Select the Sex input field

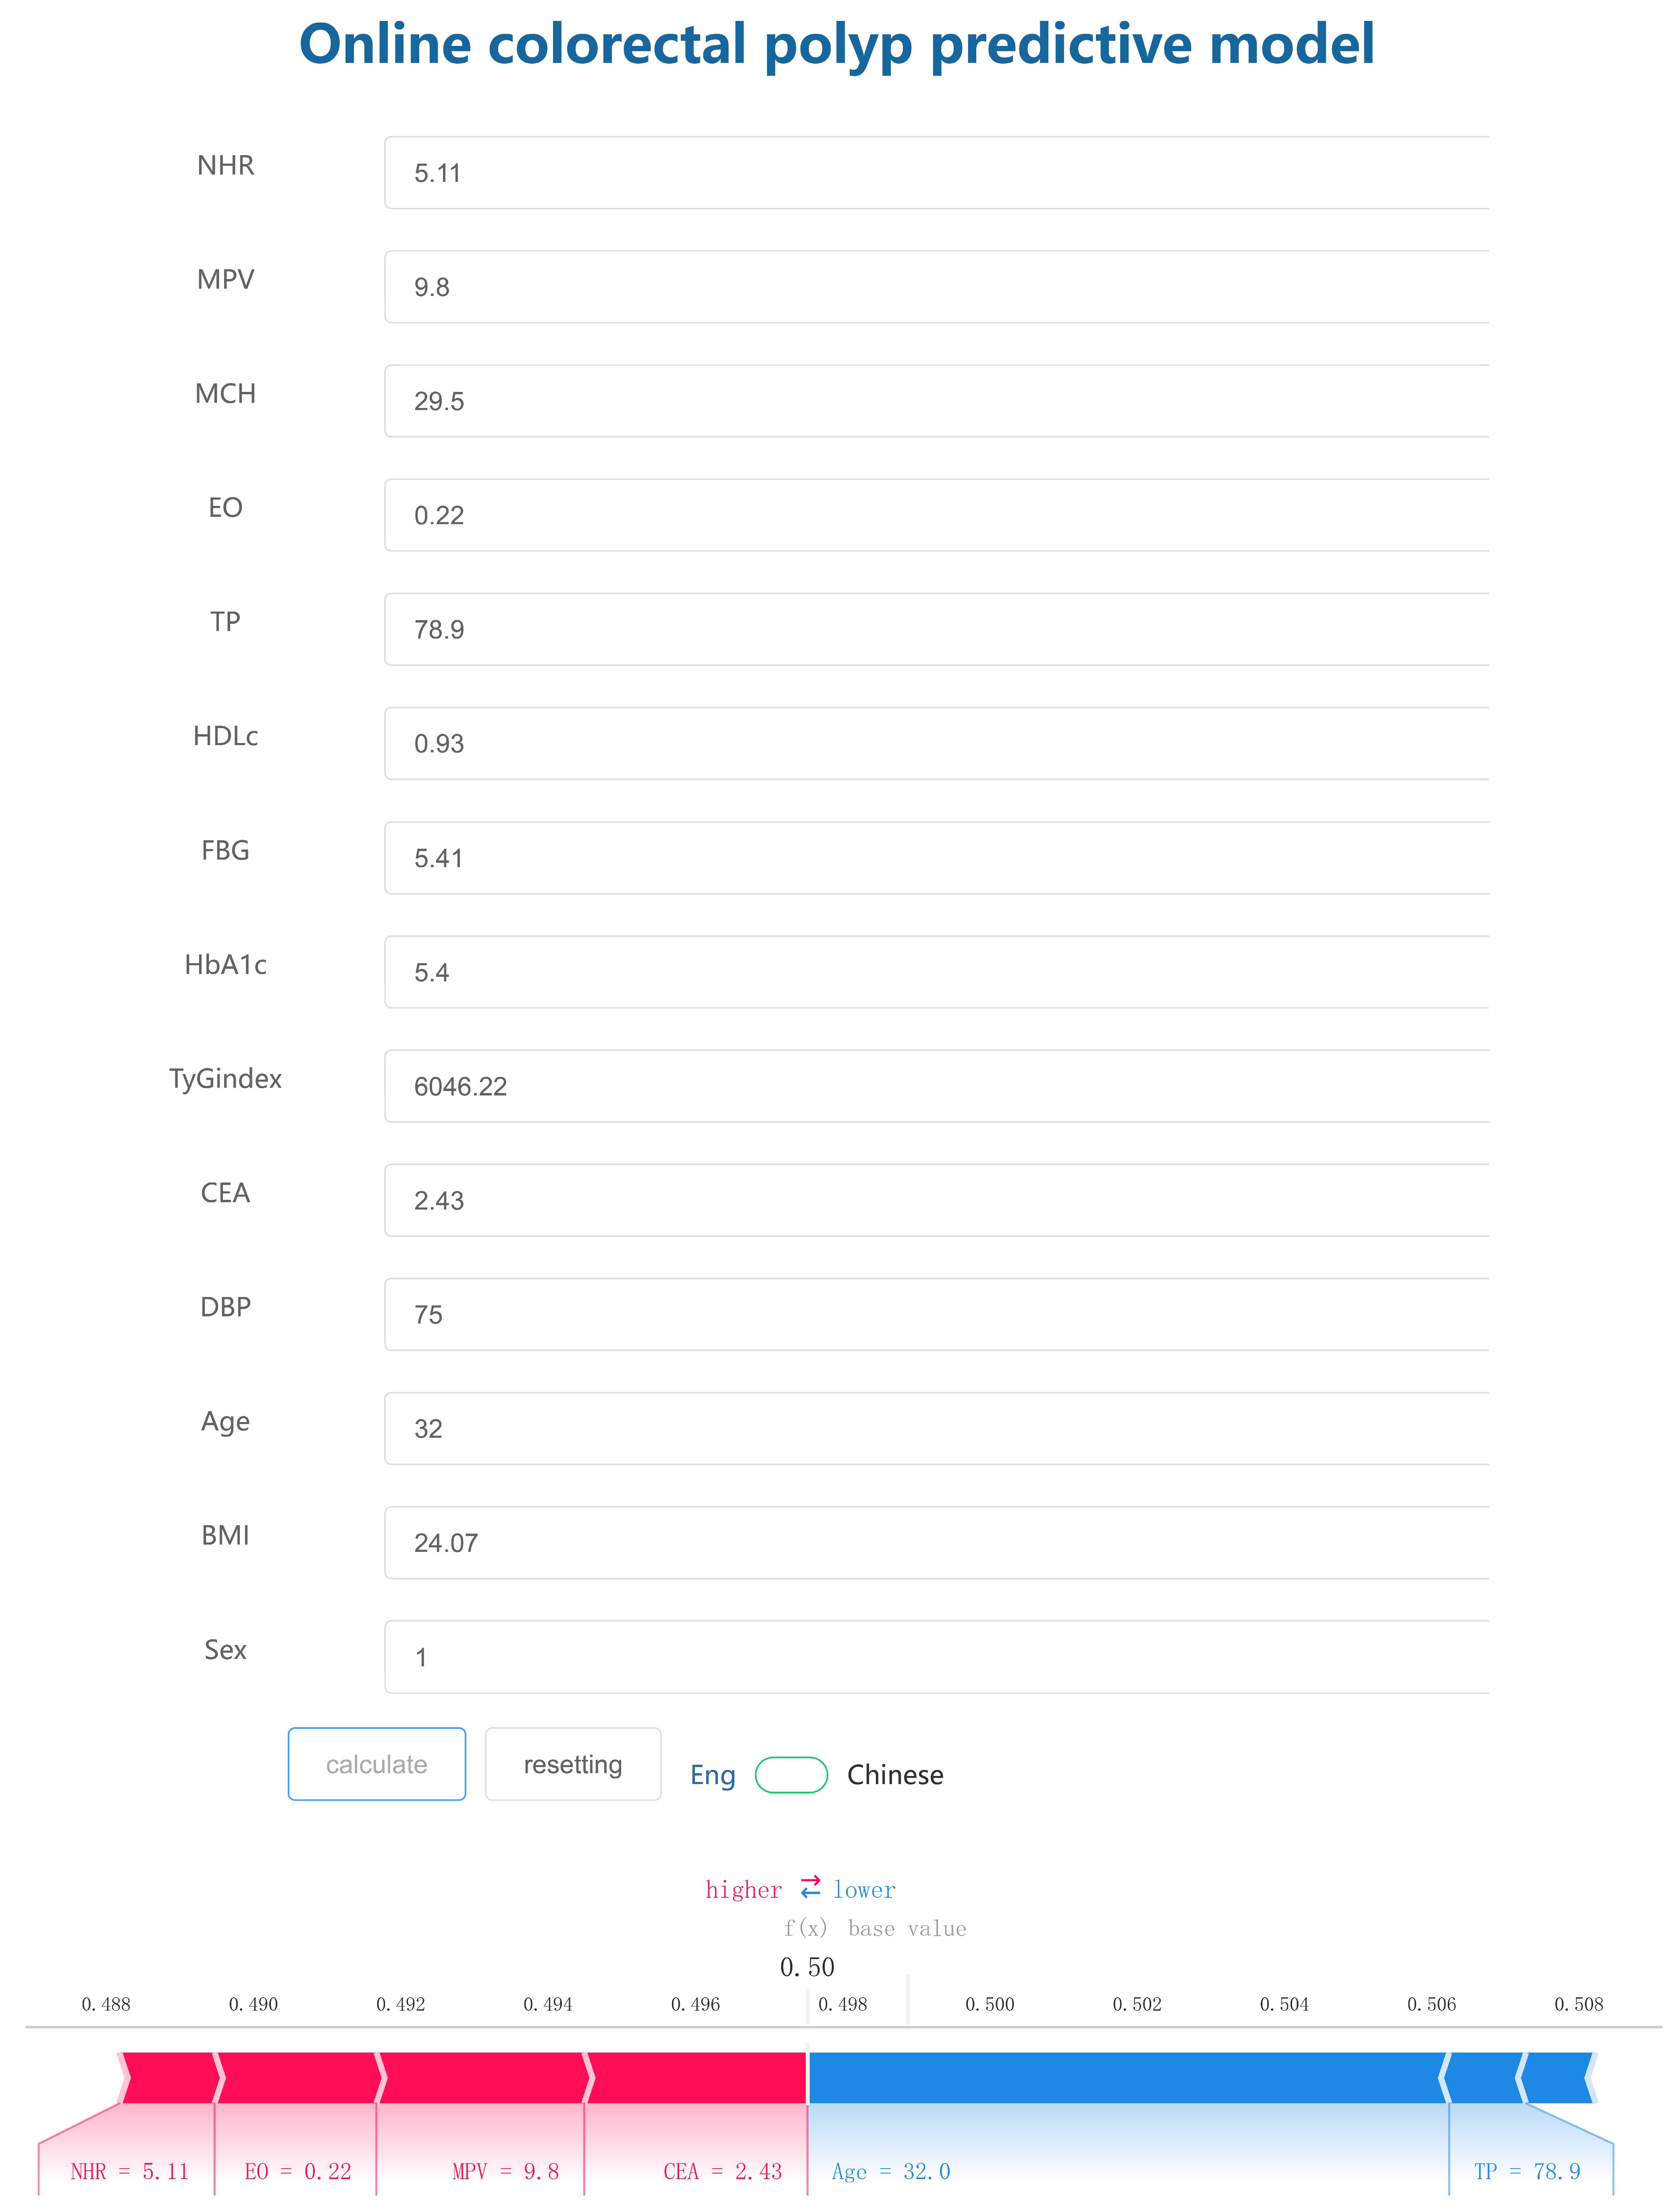click(936, 1657)
